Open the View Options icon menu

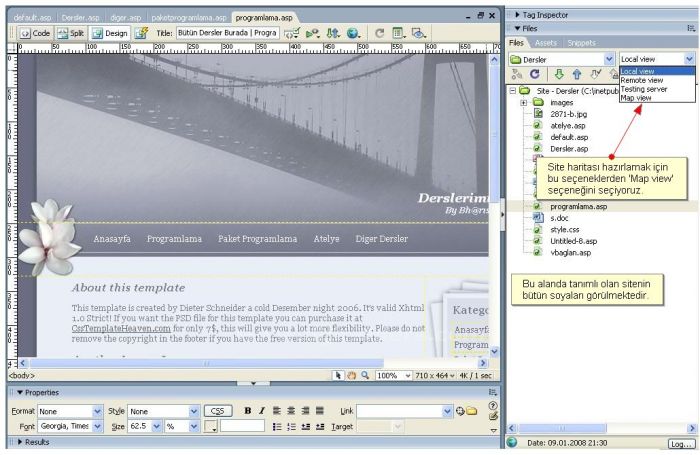(399, 33)
